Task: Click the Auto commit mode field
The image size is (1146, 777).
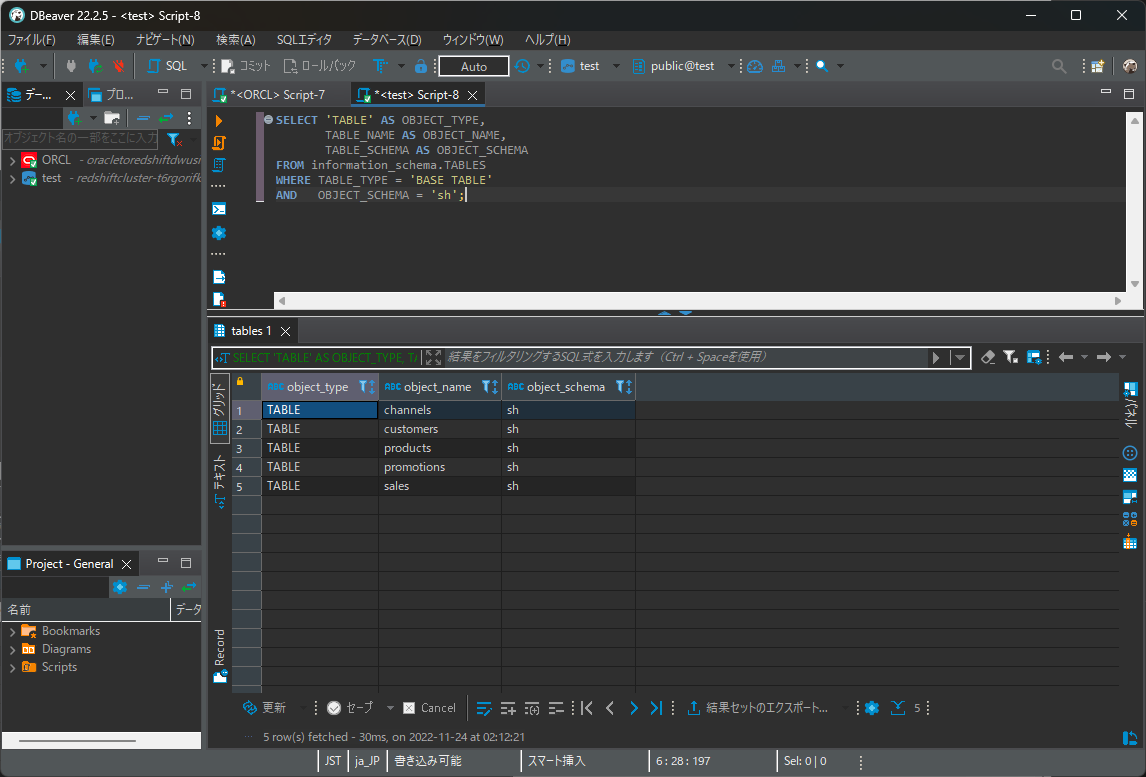Action: pyautogui.click(x=474, y=66)
